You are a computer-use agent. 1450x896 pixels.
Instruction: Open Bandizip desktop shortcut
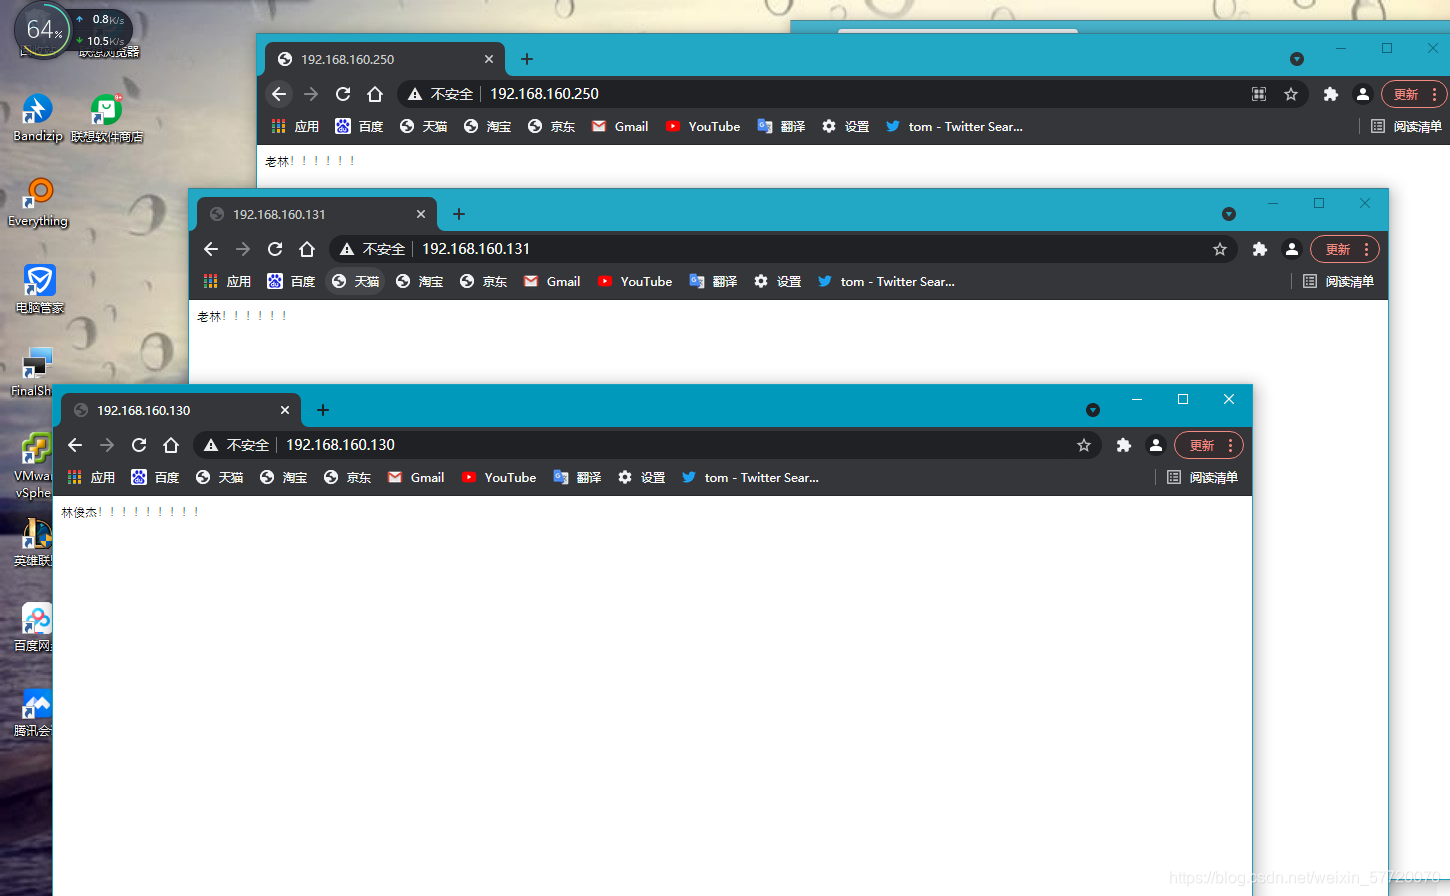38,118
